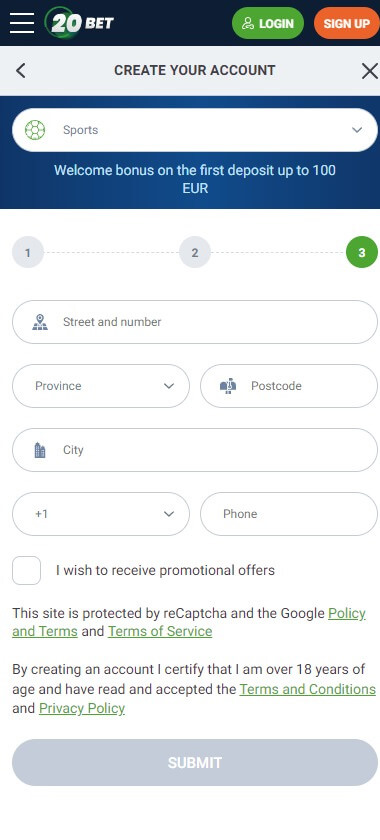Viewport: 380px width, 840px height.
Task: Open the Terms and Conditions link
Action: click(308, 689)
